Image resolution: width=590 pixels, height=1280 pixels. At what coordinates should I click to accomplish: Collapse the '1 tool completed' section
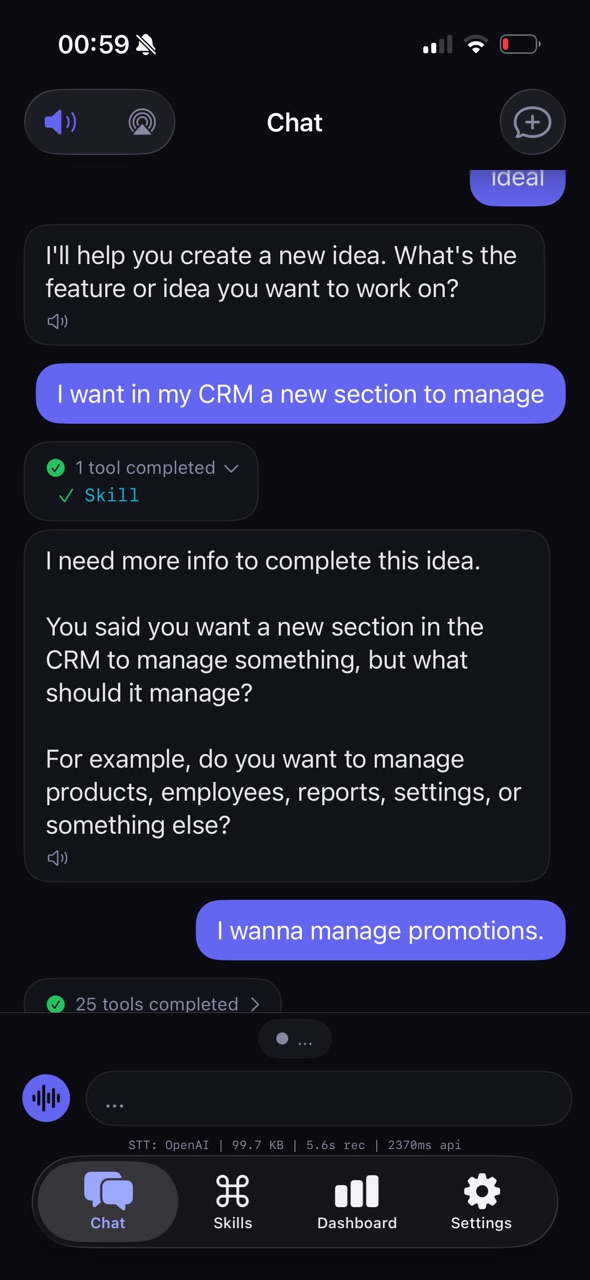(231, 467)
